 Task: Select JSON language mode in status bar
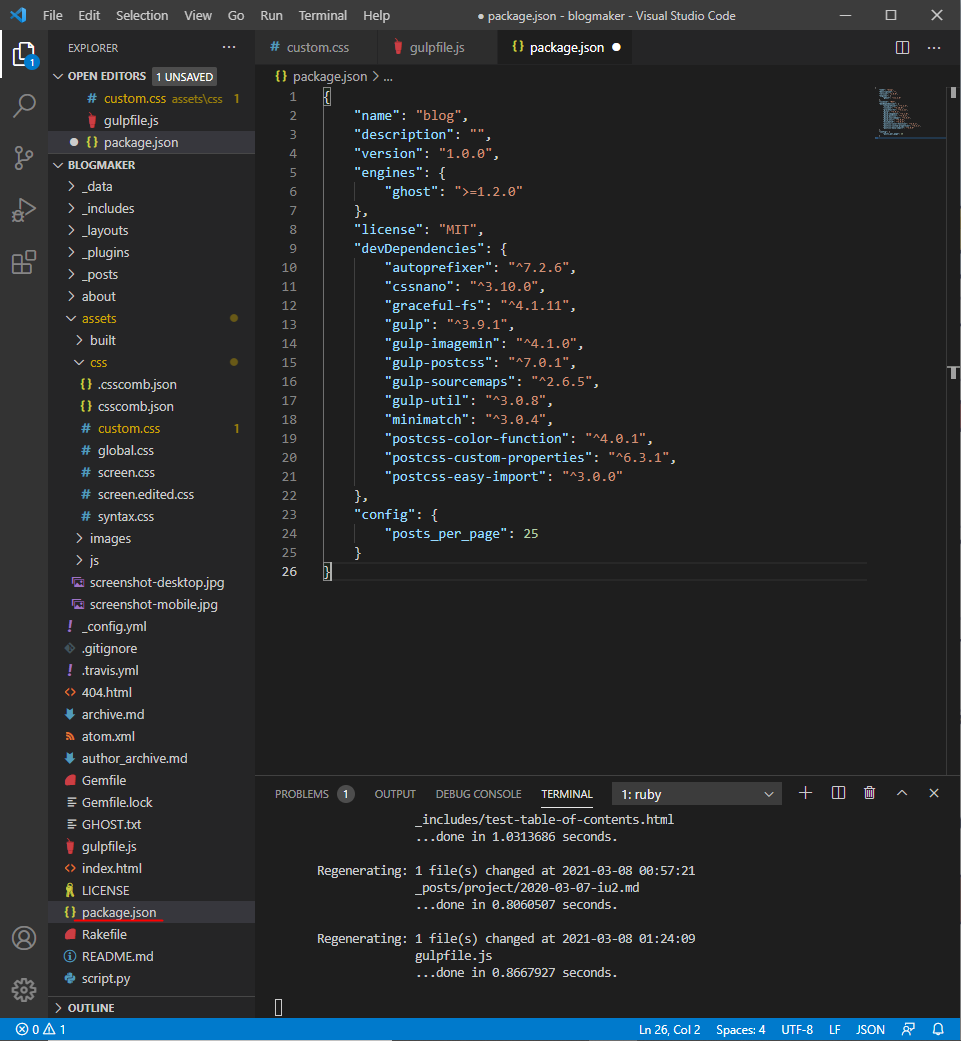point(870,1030)
